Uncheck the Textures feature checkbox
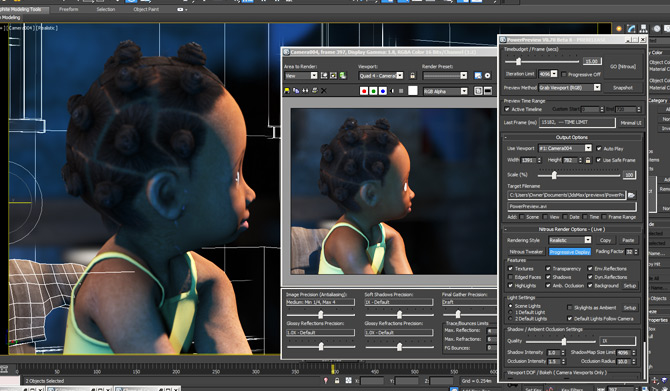The width and height of the screenshot is (670, 391). coord(510,269)
